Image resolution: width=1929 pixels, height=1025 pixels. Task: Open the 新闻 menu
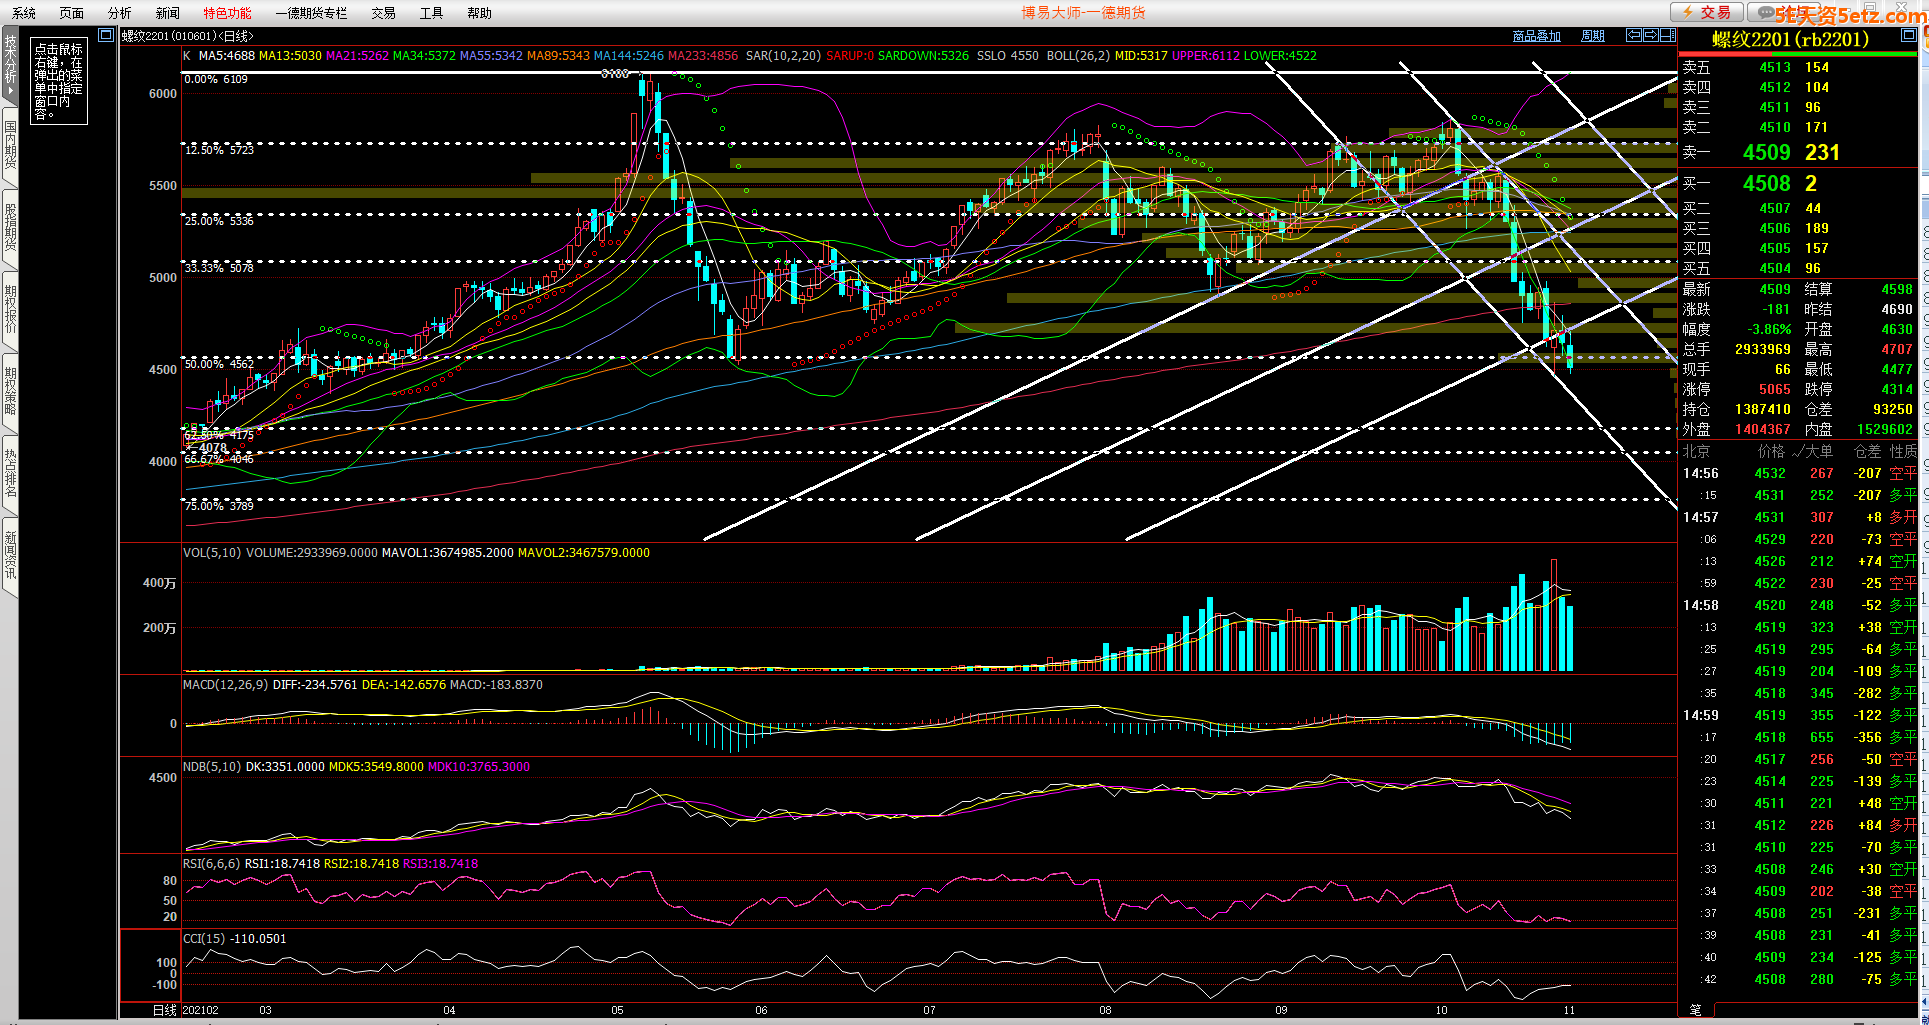[167, 13]
